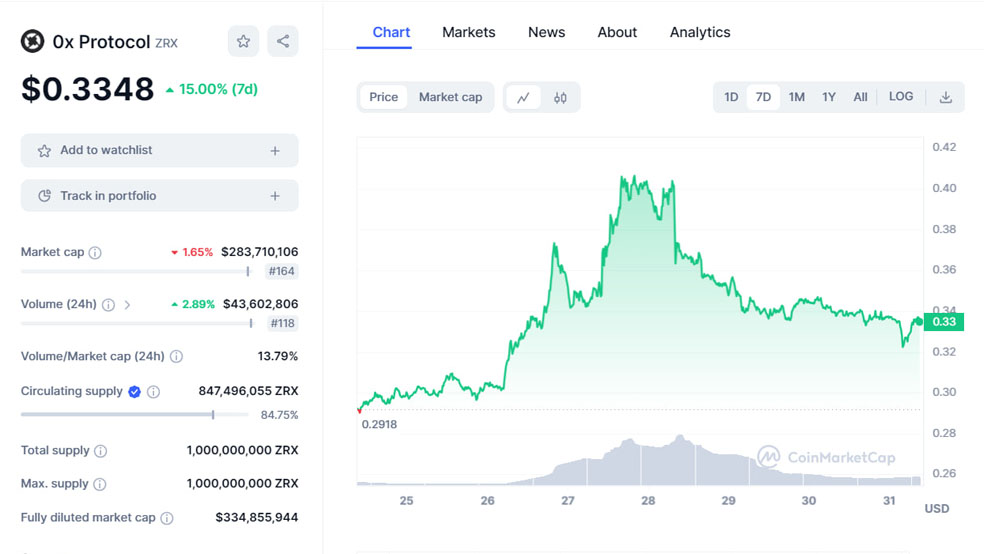The height and width of the screenshot is (554, 984).
Task: Star 0x Protocol with the favorite icon button
Action: tap(243, 41)
